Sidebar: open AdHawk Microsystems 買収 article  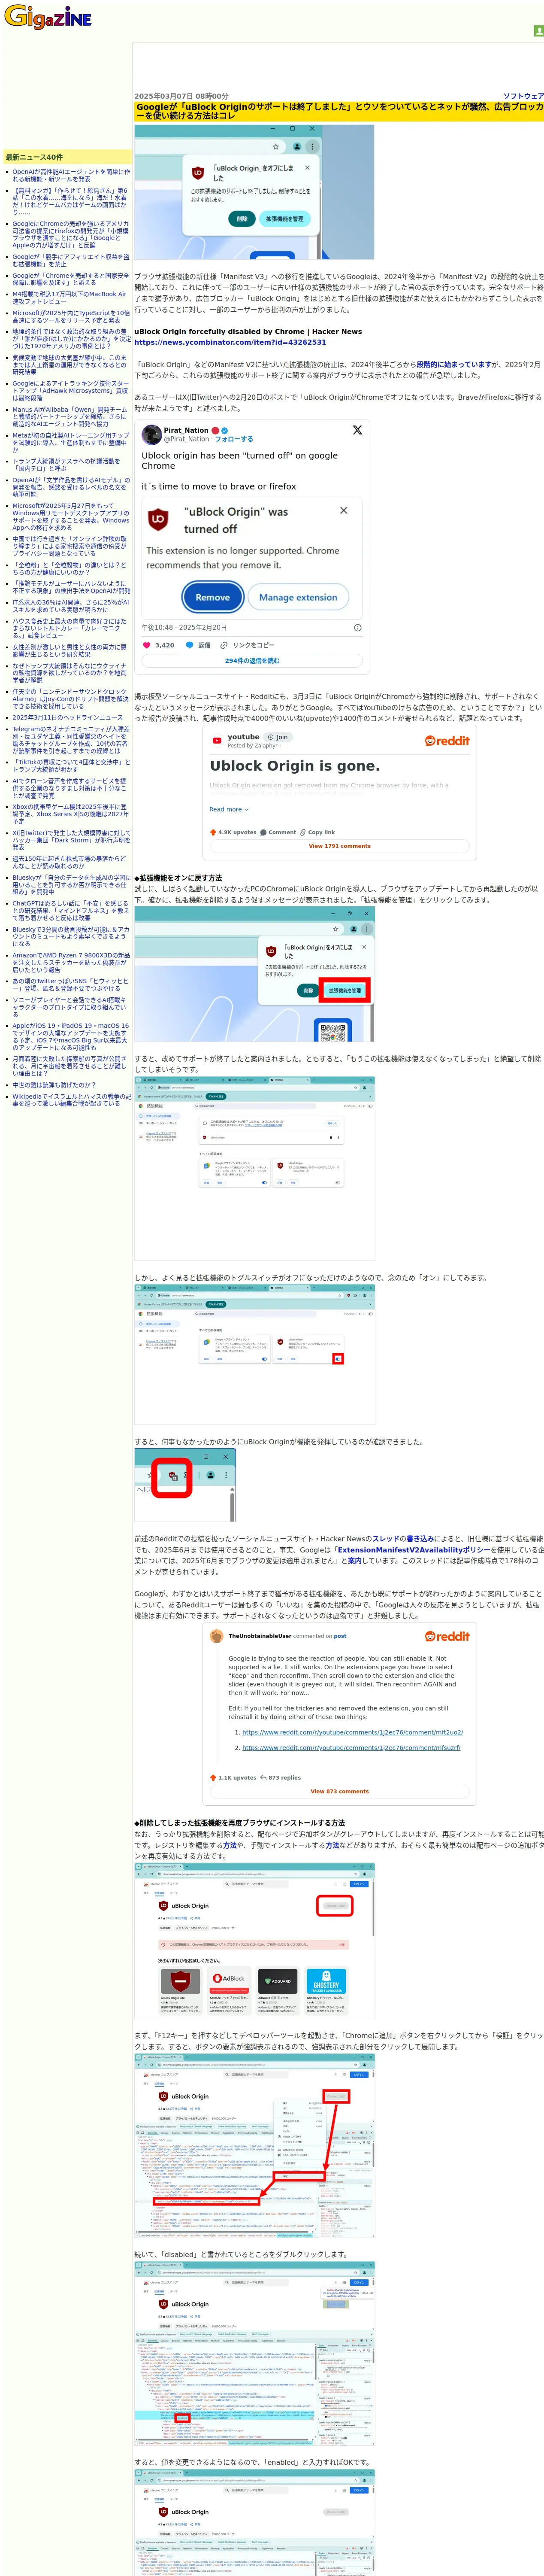(71, 391)
